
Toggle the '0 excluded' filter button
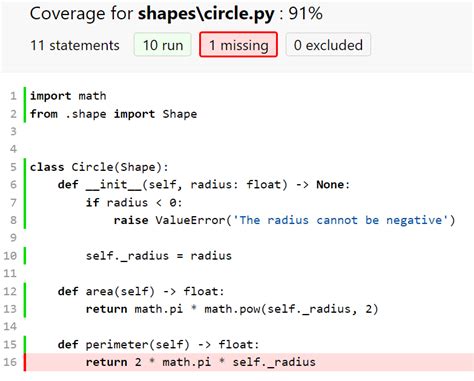click(x=328, y=45)
